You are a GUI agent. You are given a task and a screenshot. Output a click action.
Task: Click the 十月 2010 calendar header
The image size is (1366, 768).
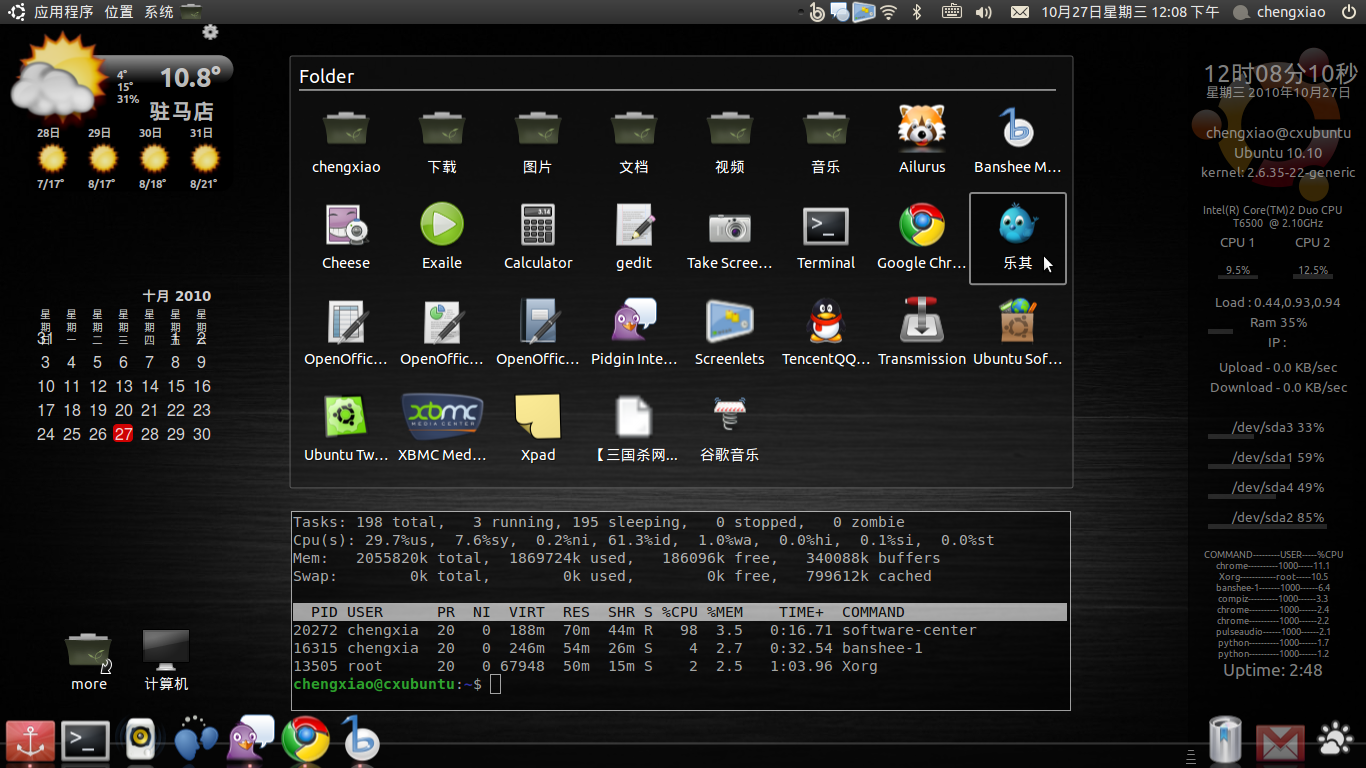[x=177, y=296]
